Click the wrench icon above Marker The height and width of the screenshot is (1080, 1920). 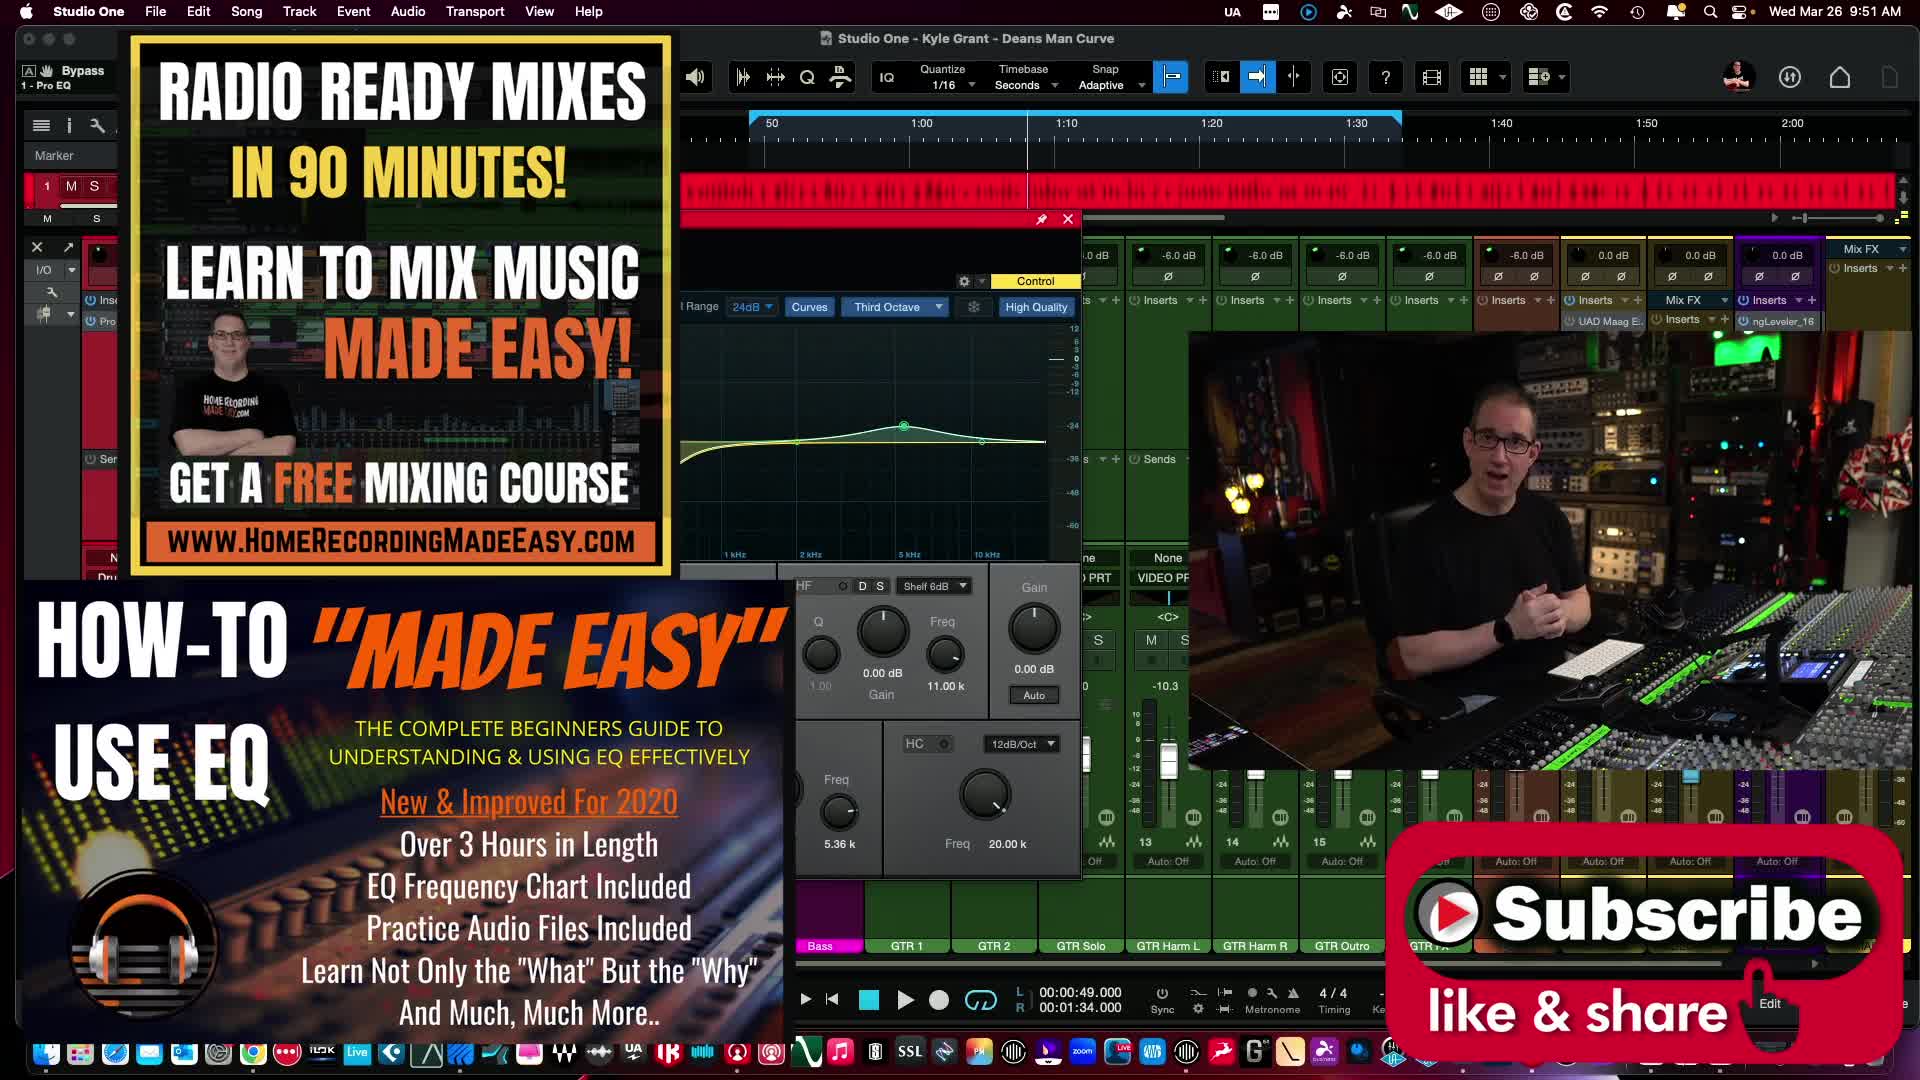pos(97,125)
